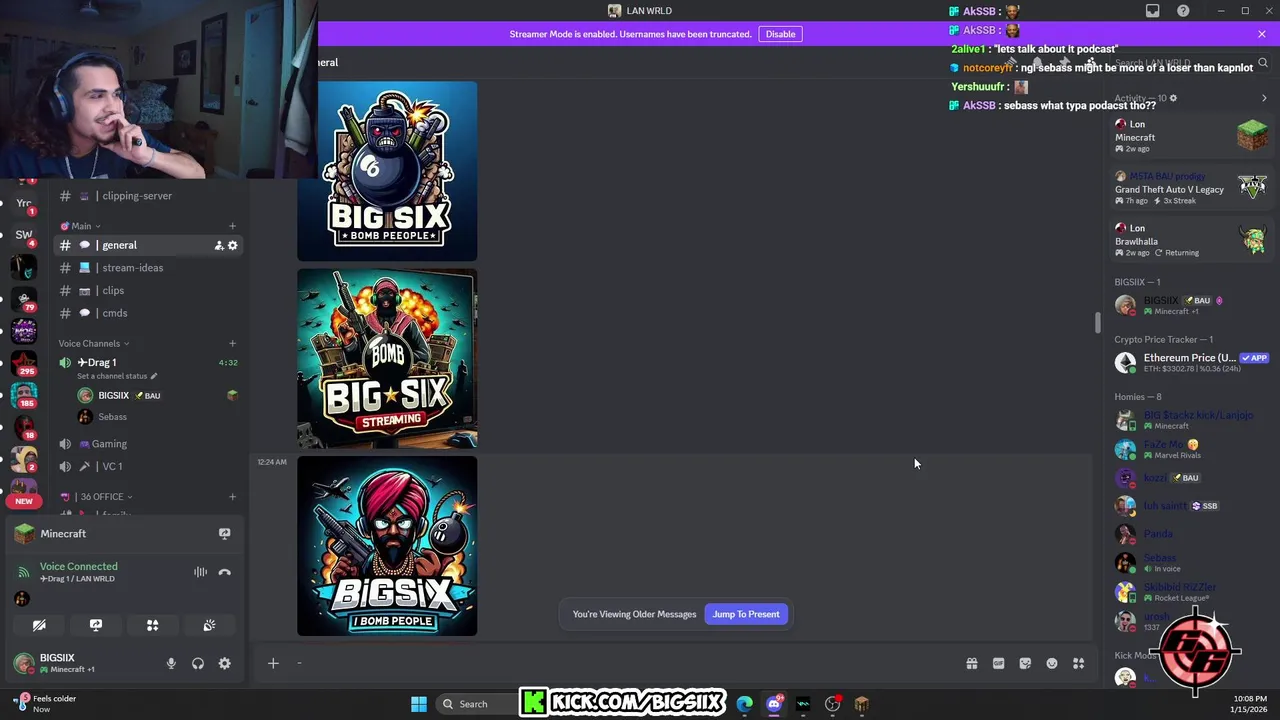Open the Minecraft taskbar icon
1280x720 pixels.
(862, 704)
